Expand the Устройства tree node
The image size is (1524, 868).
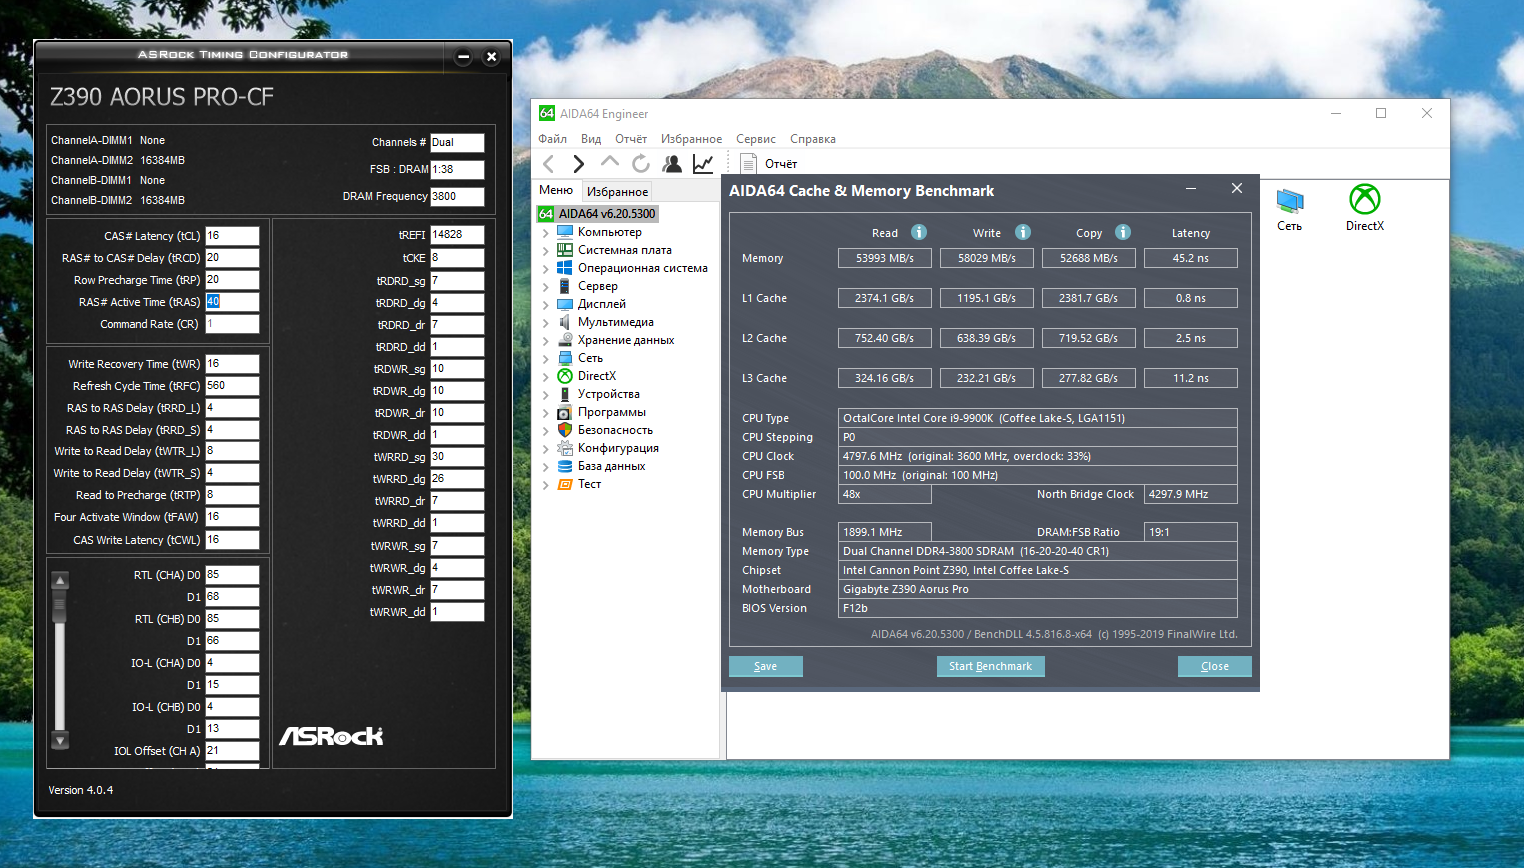point(546,394)
